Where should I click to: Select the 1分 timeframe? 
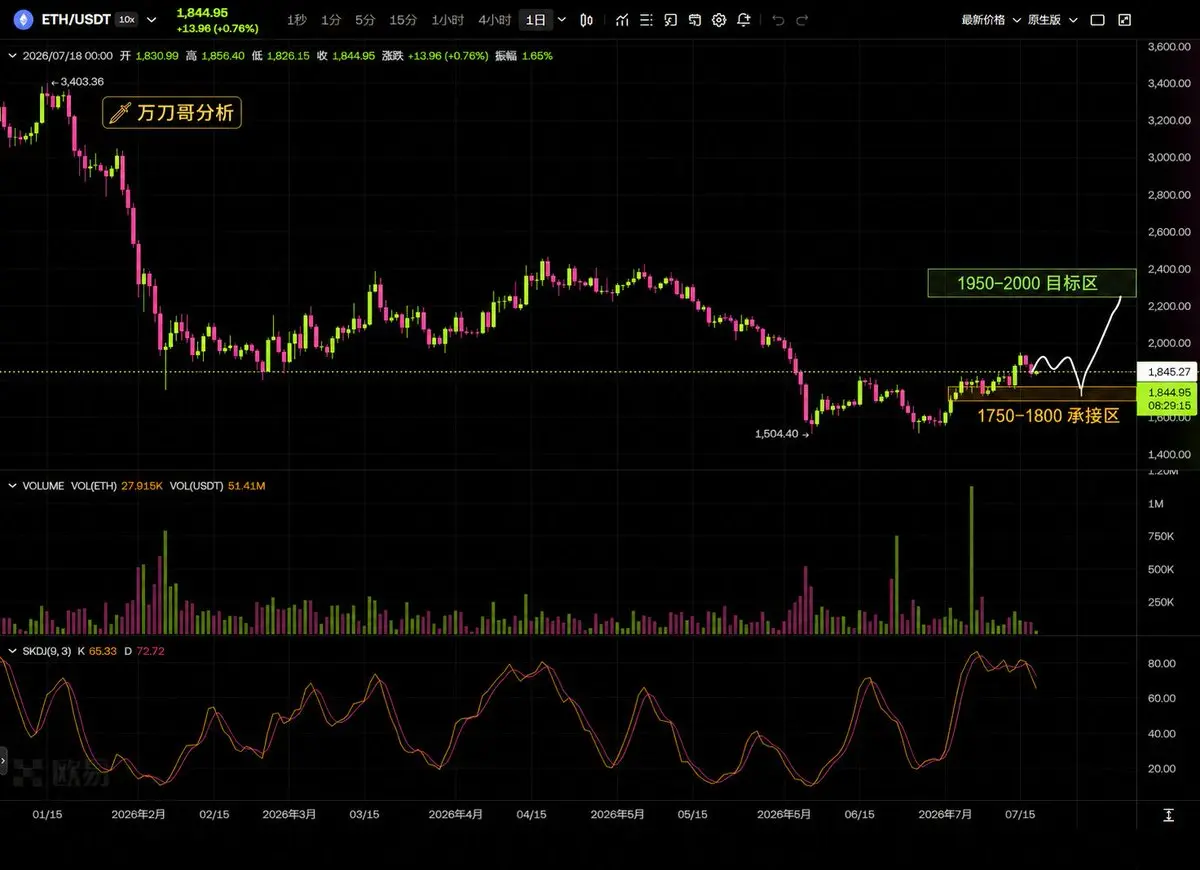(x=331, y=20)
